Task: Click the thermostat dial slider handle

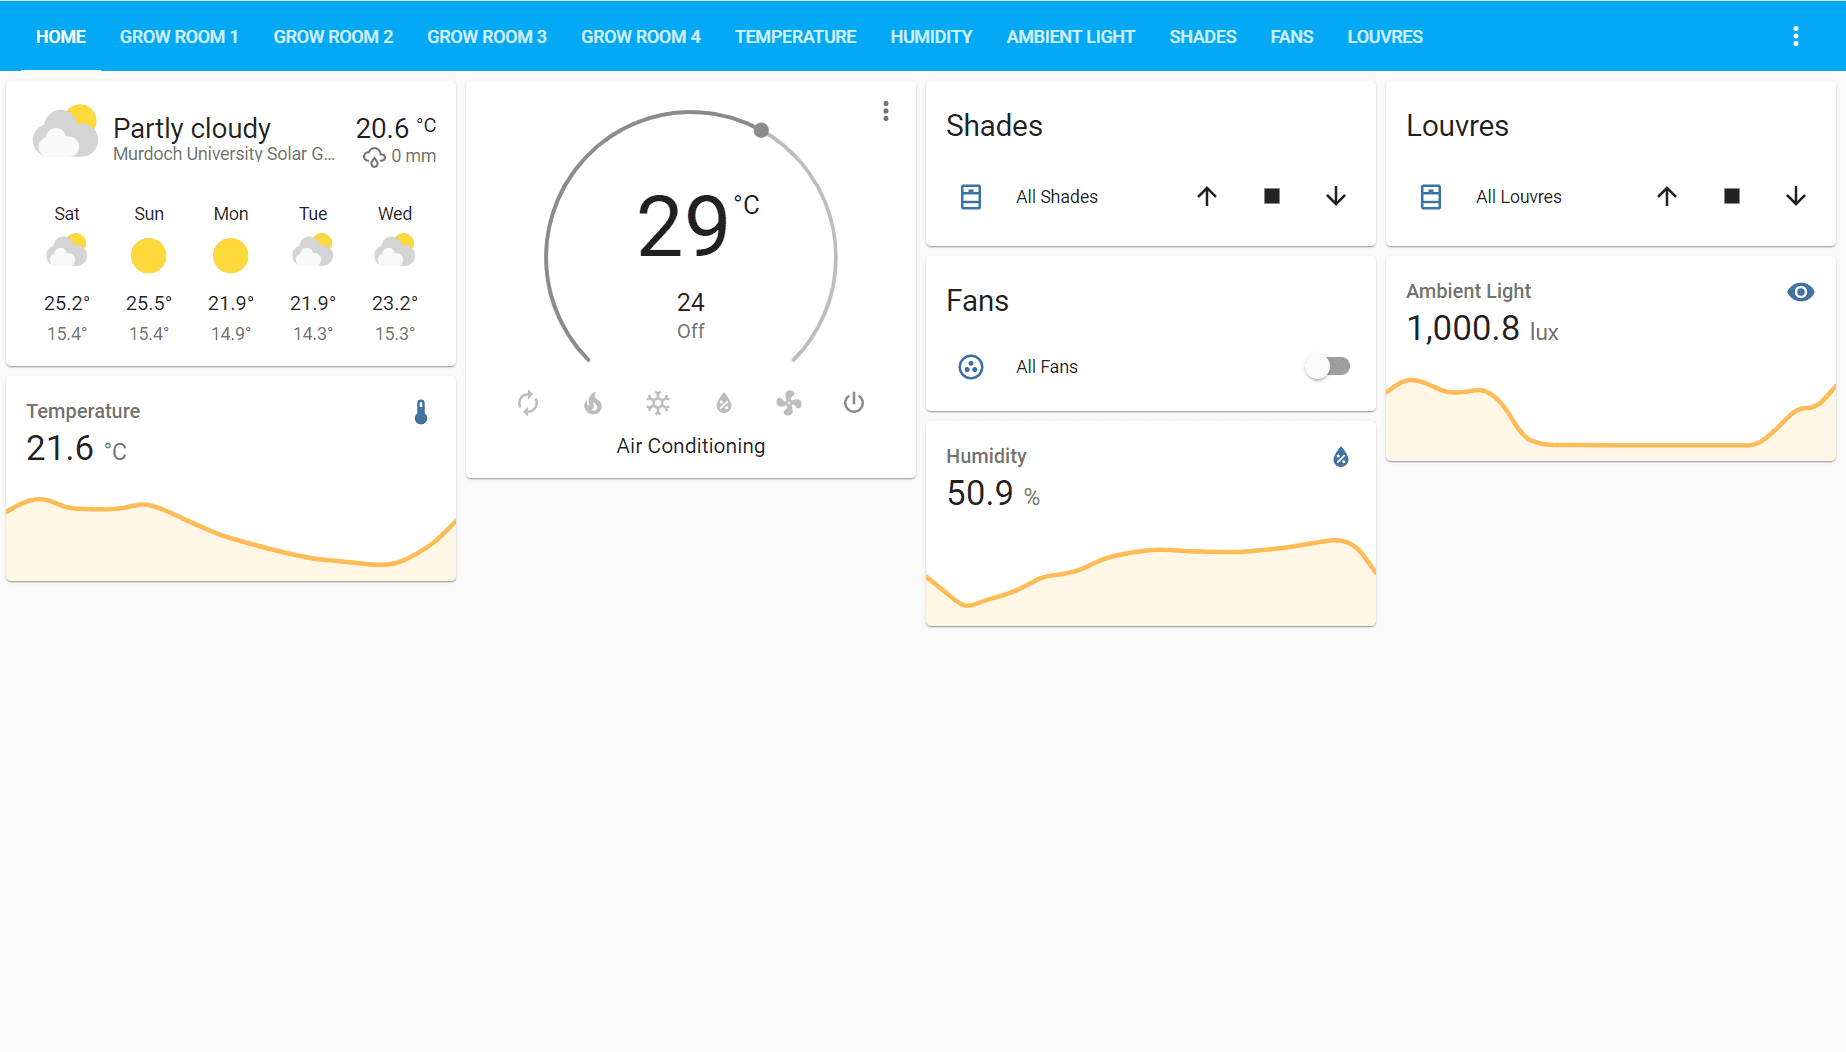Action: tap(761, 130)
